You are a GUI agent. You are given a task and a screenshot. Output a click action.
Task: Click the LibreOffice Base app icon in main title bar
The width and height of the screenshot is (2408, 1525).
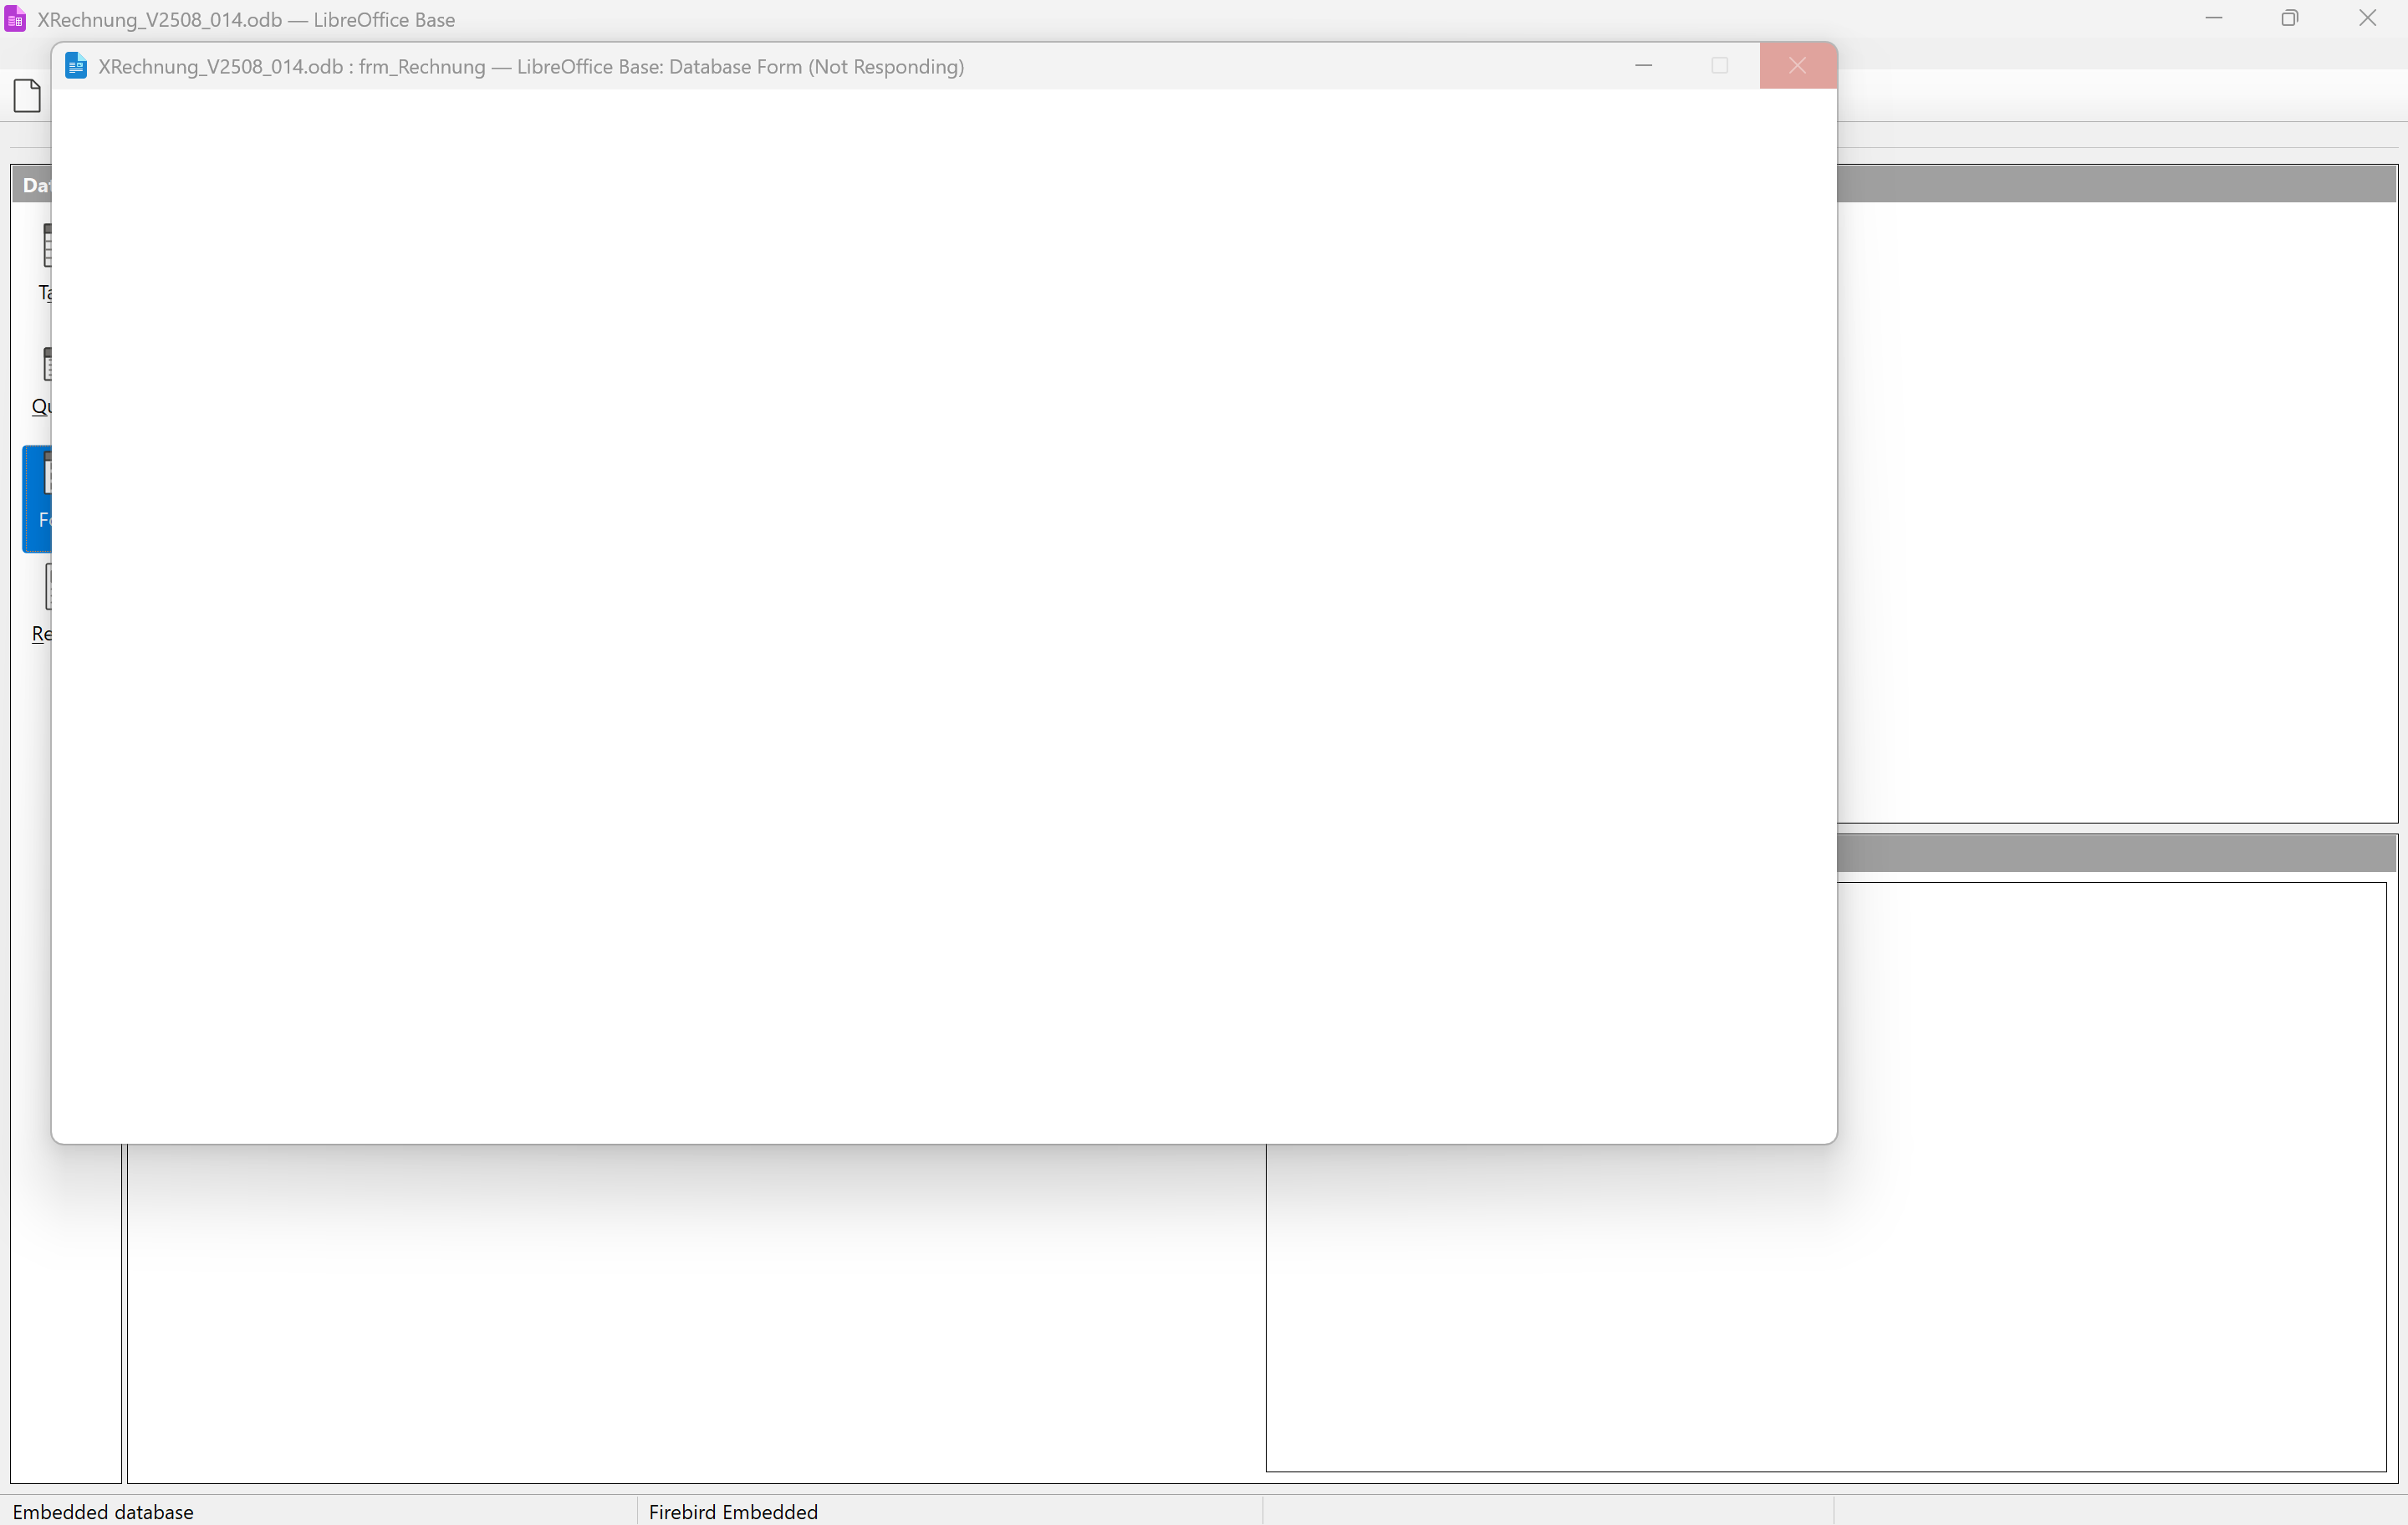[x=15, y=19]
